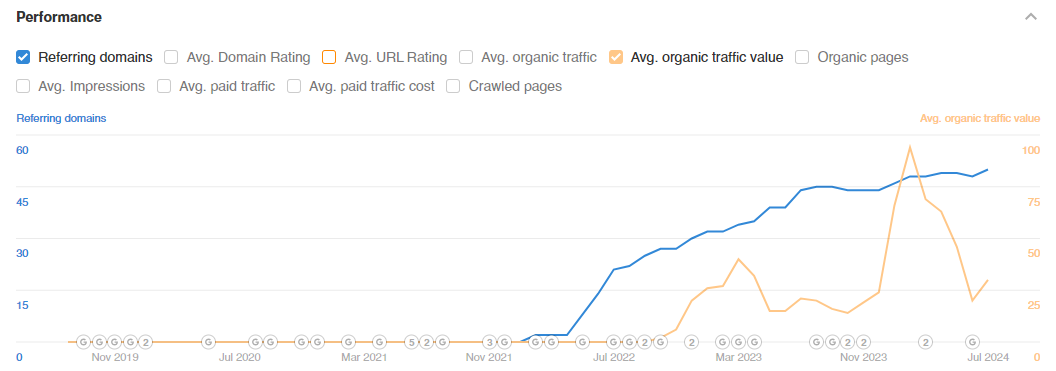The height and width of the screenshot is (371, 1056).
Task: Uncheck the Referring domains checkbox
Action: (23, 57)
